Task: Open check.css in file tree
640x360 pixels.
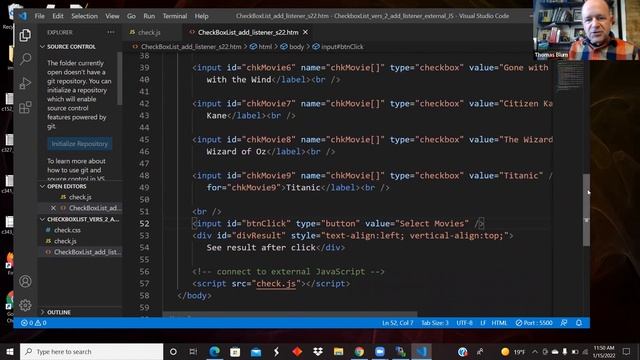Action: point(67,230)
